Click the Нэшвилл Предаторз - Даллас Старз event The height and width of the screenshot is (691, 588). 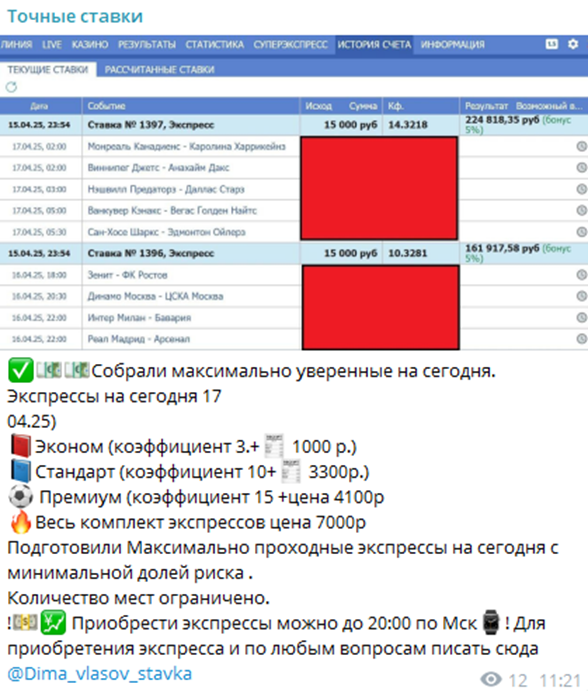pos(166,189)
